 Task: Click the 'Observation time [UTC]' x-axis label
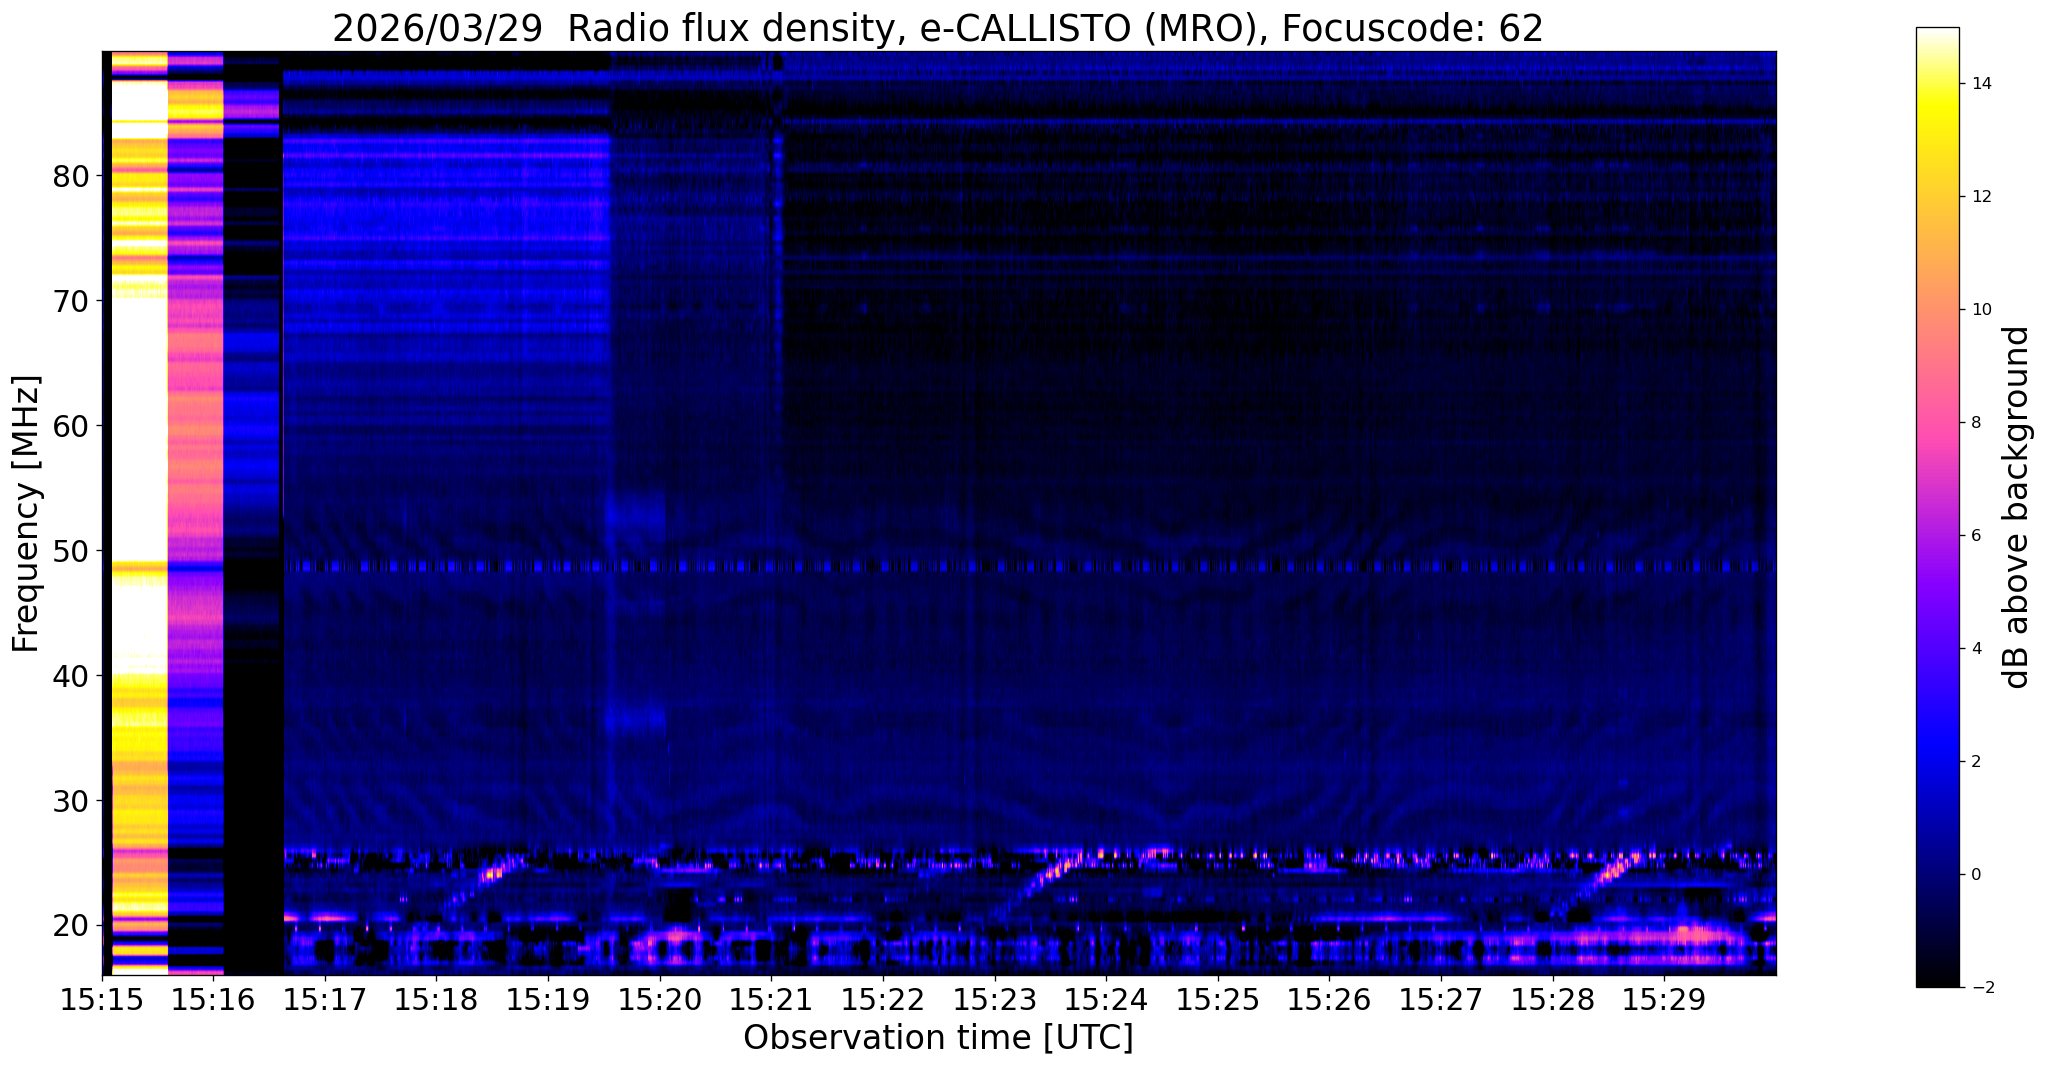pyautogui.click(x=938, y=1038)
